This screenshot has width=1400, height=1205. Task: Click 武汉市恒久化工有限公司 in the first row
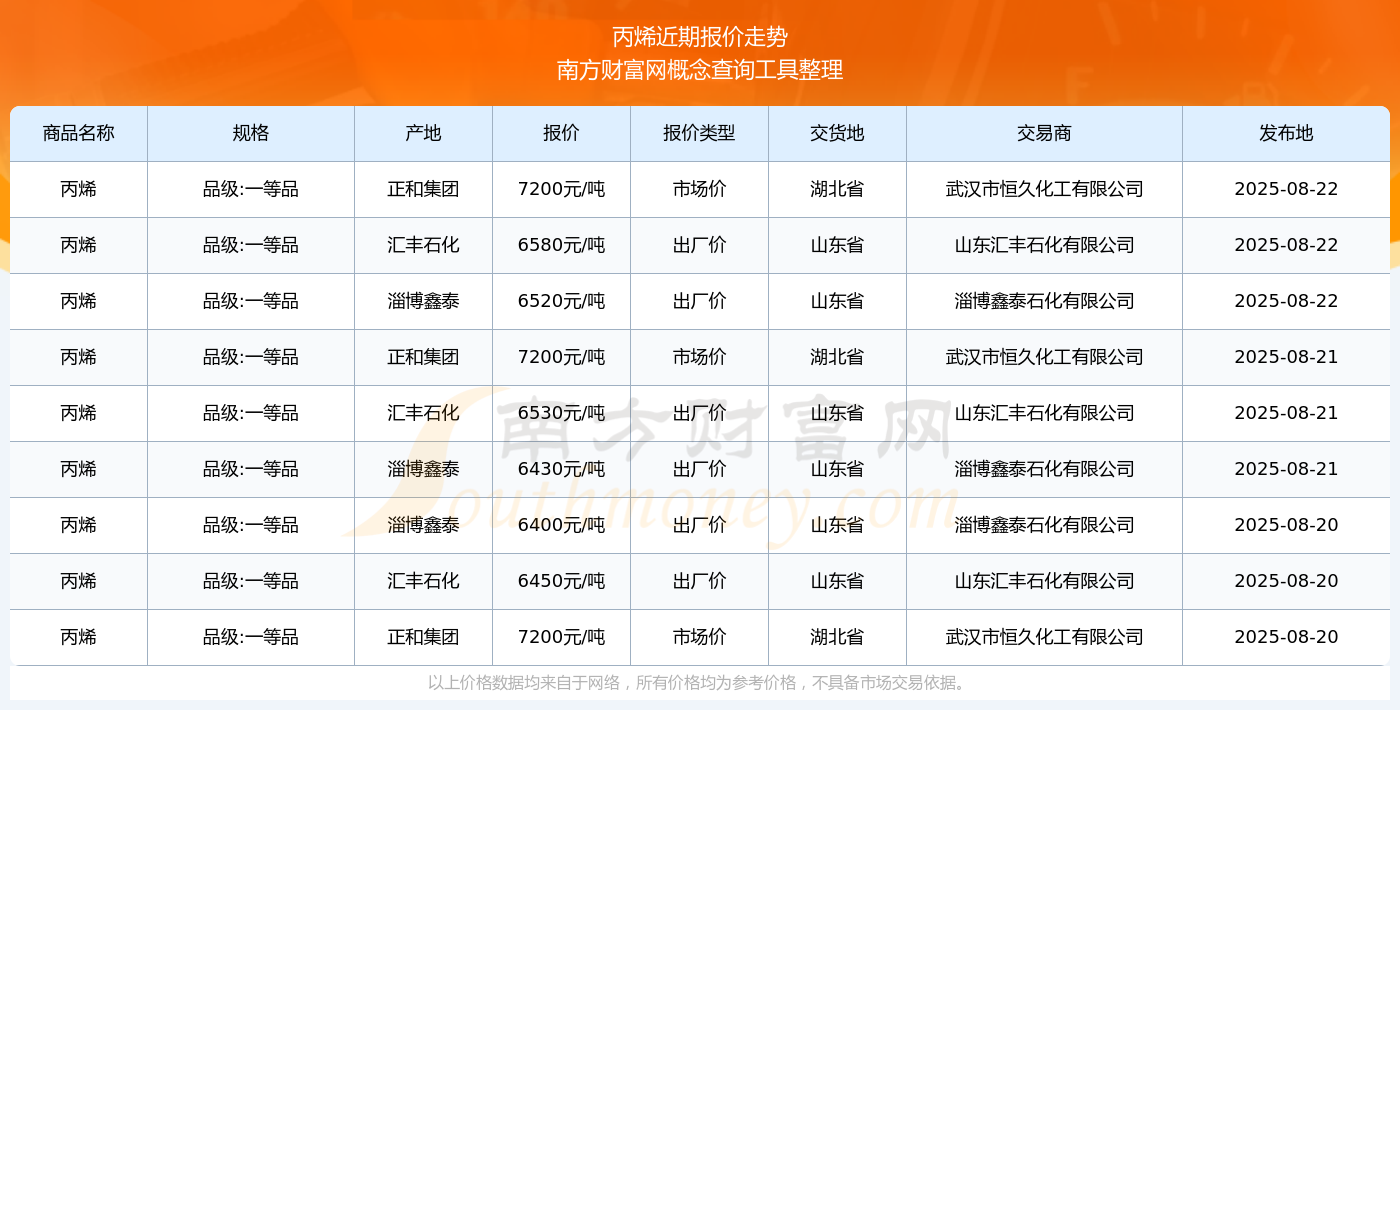point(1044,189)
